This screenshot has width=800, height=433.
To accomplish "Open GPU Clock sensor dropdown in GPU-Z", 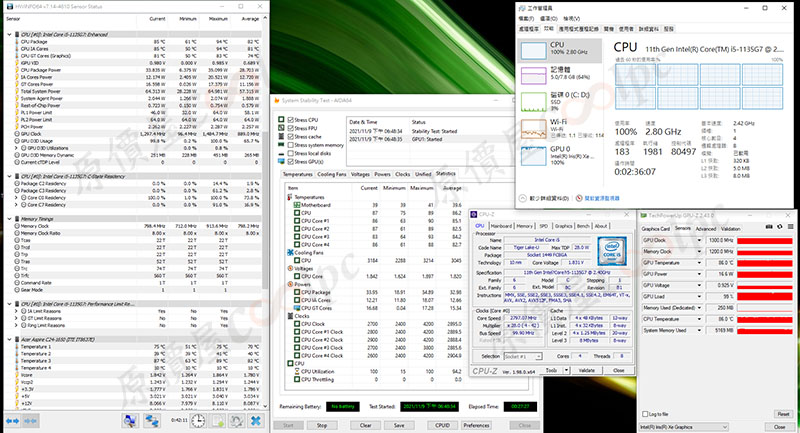I will click(x=699, y=240).
